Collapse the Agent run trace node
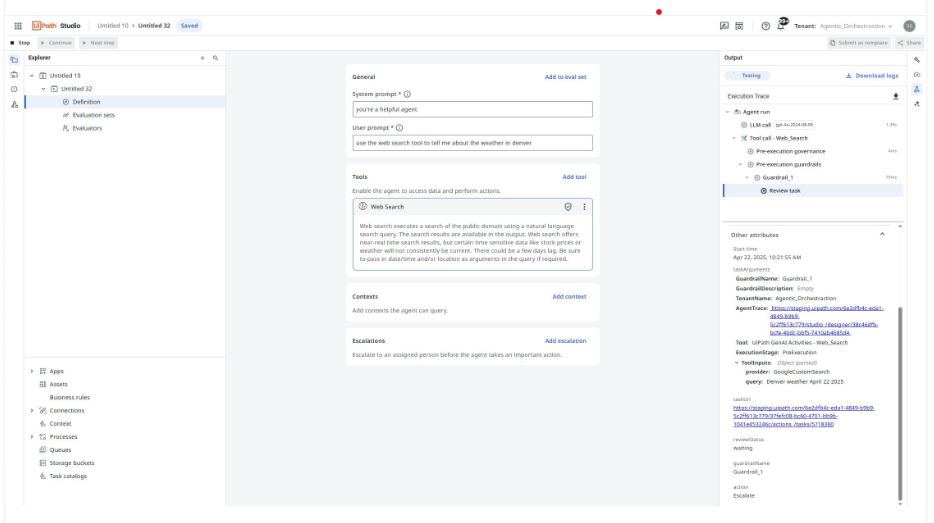The image size is (934, 523). pyautogui.click(x=727, y=112)
